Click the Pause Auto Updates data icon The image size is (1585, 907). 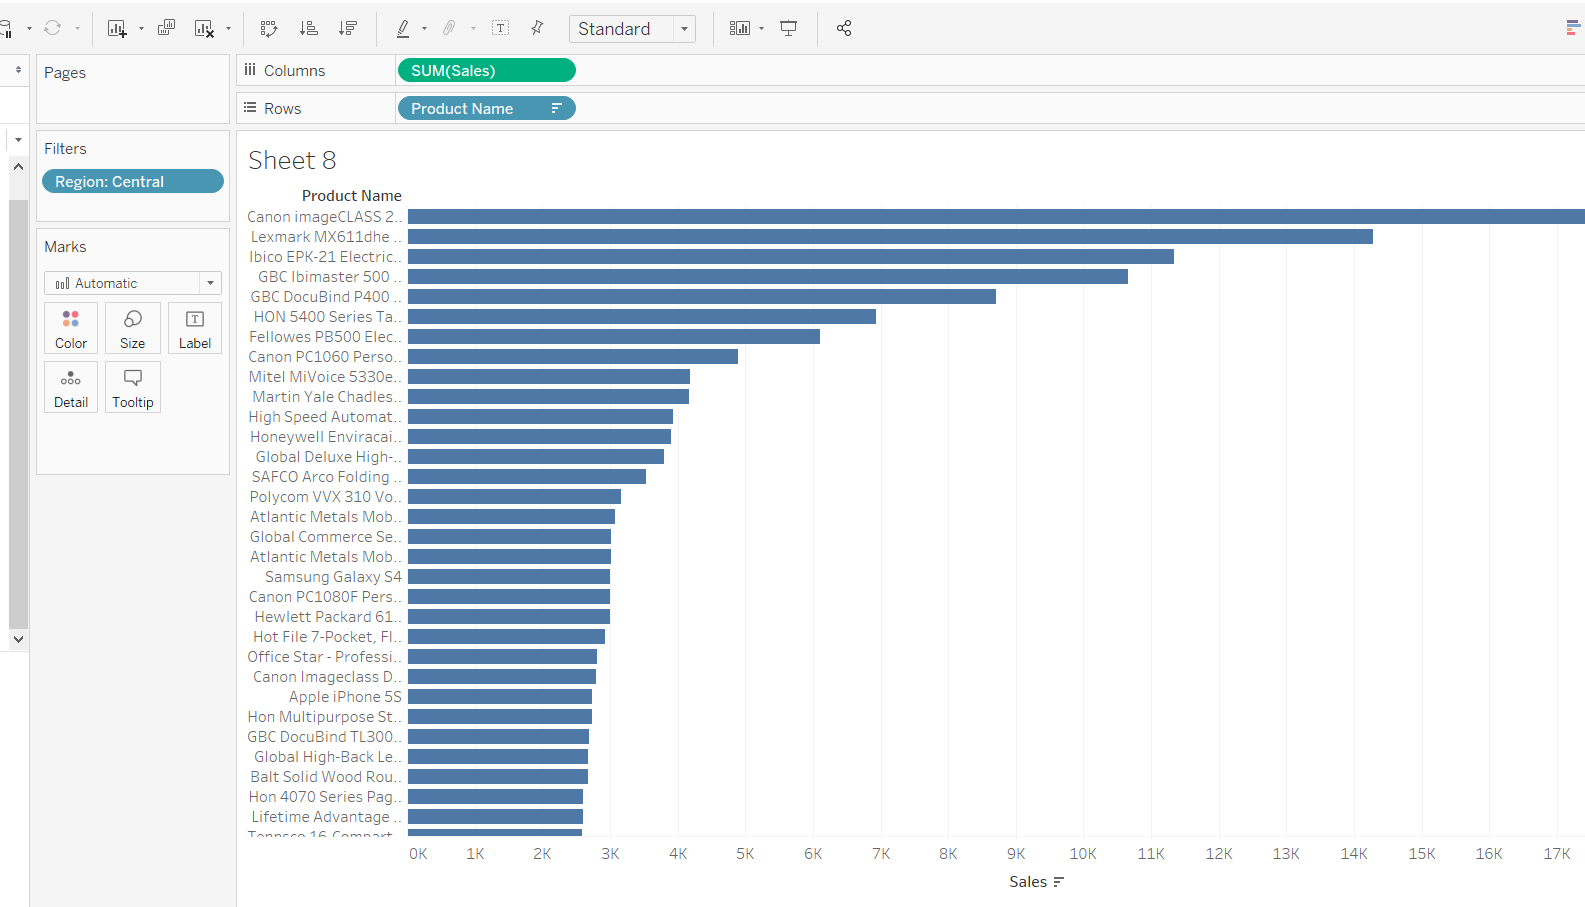click(x=6, y=28)
